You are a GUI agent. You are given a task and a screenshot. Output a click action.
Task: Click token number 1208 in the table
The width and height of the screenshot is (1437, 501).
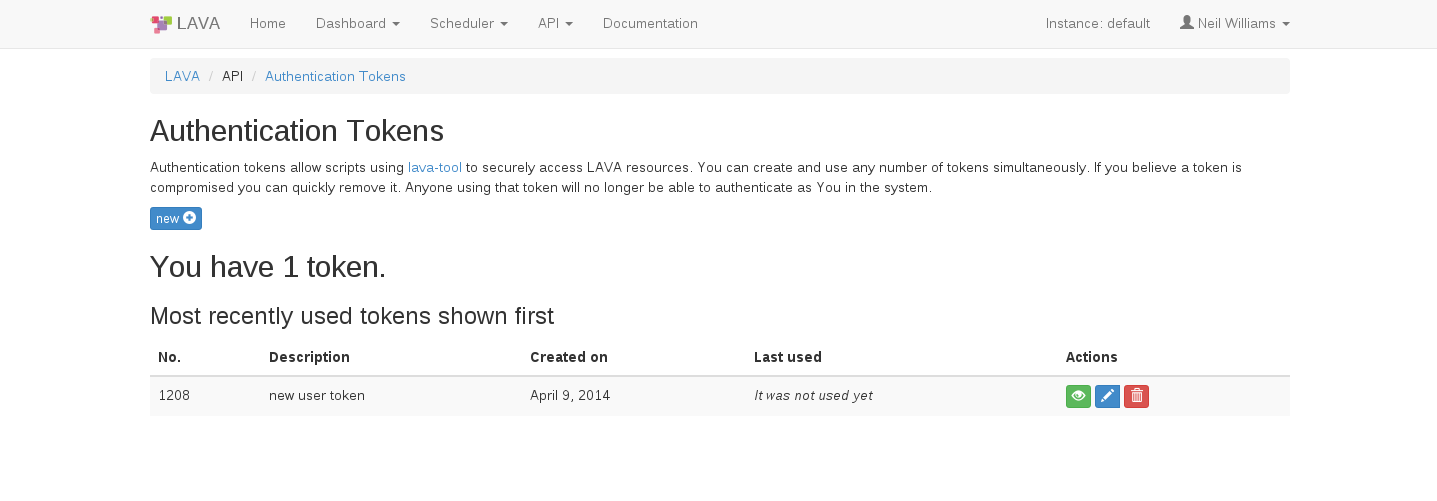pos(174,395)
